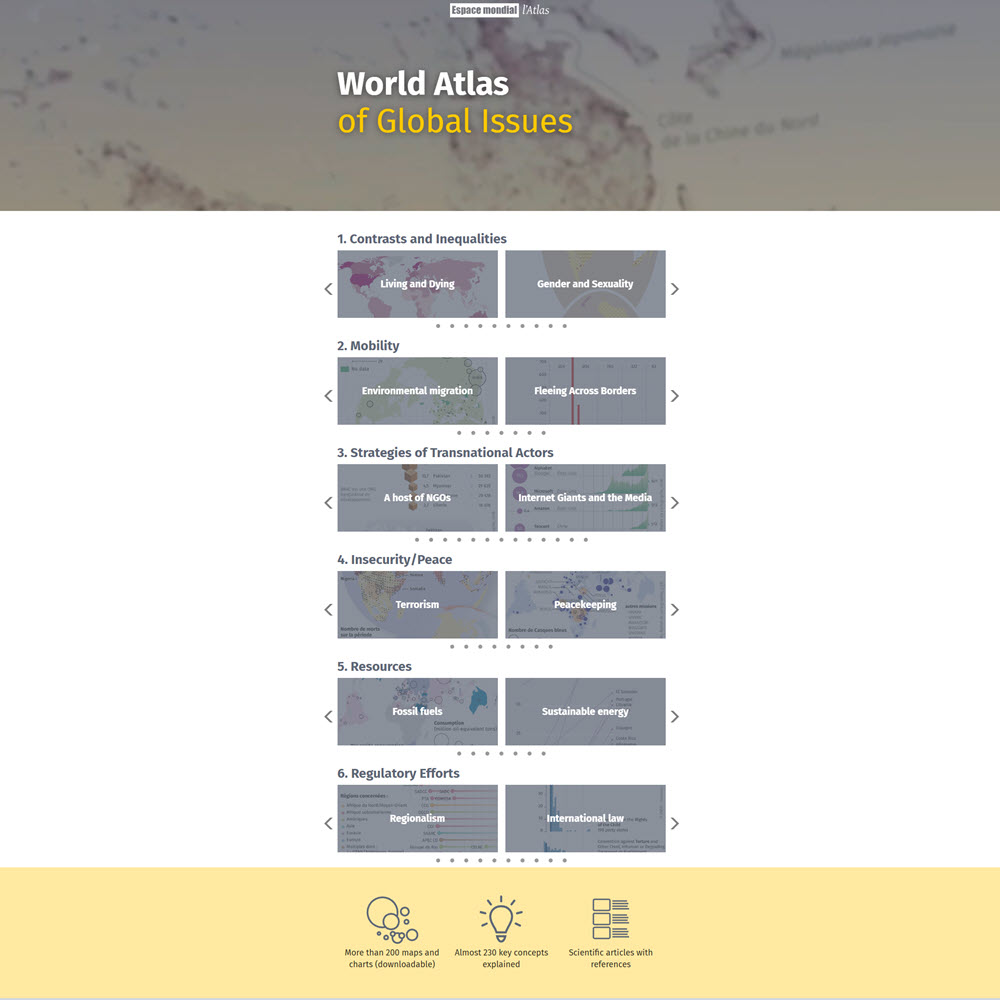This screenshot has width=1000, height=1000.
Task: Select first pagination dot under Mobility
Action: 459,433
